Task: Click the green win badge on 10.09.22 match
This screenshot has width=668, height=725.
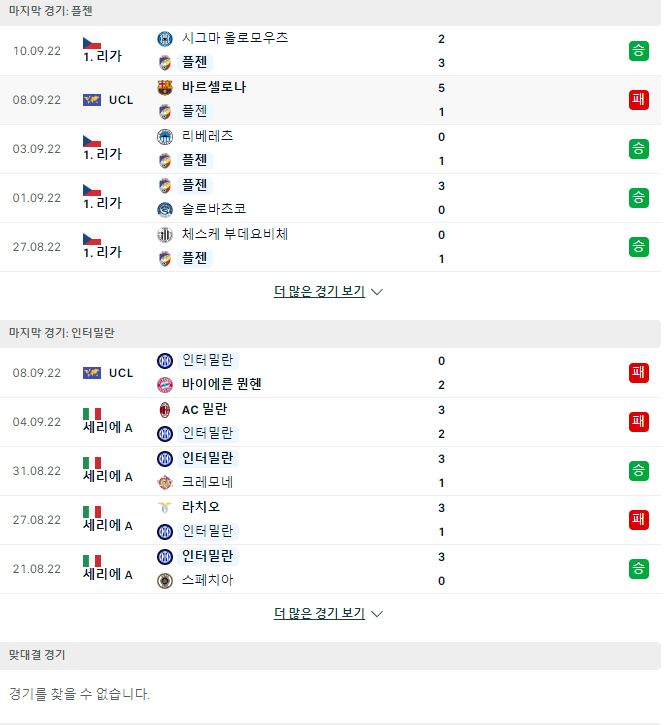Action: click(638, 51)
